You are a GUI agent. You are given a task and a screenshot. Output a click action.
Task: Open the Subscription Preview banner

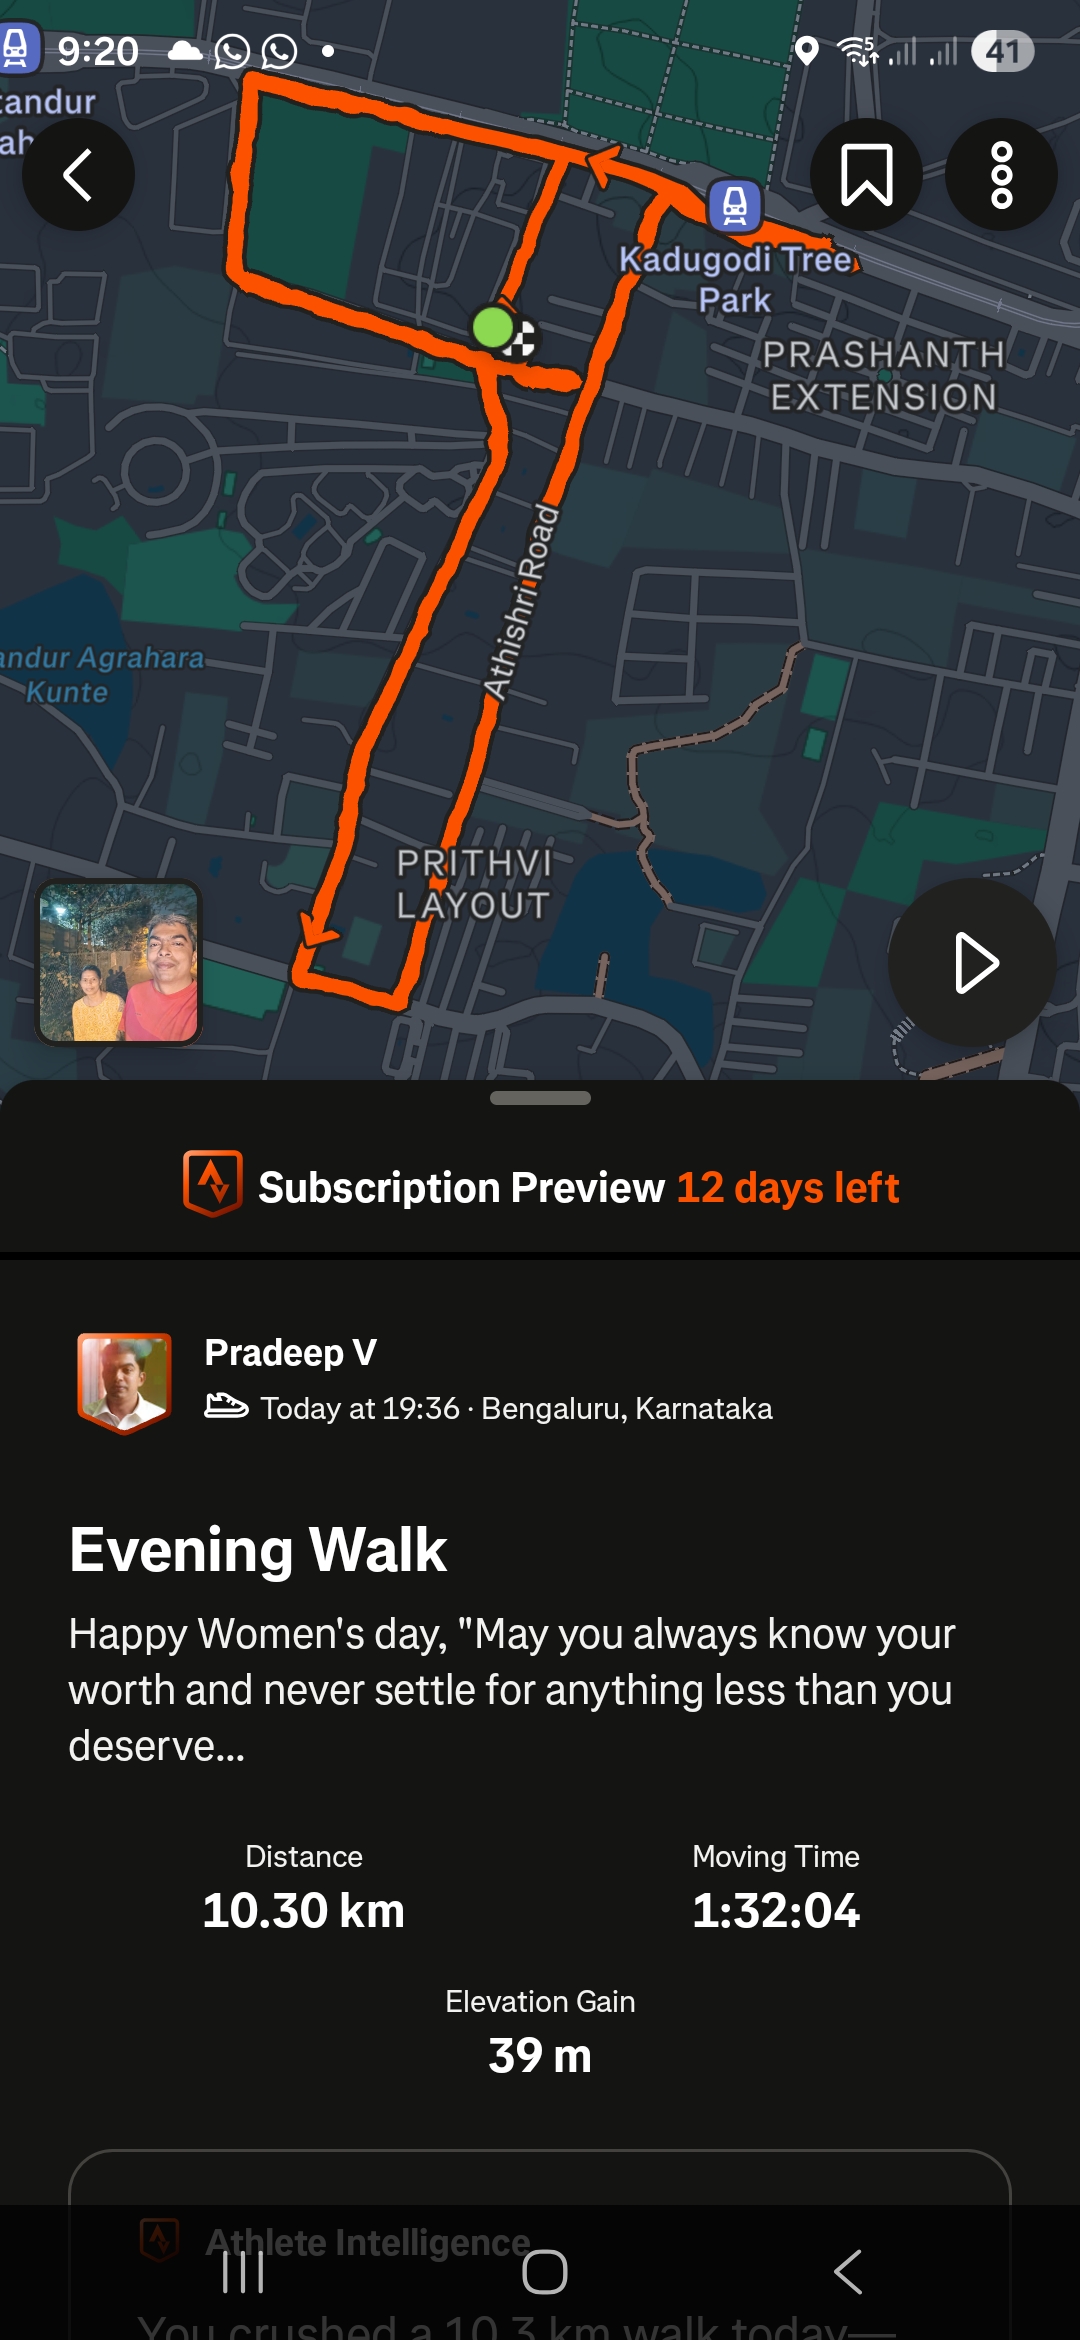tap(540, 1187)
